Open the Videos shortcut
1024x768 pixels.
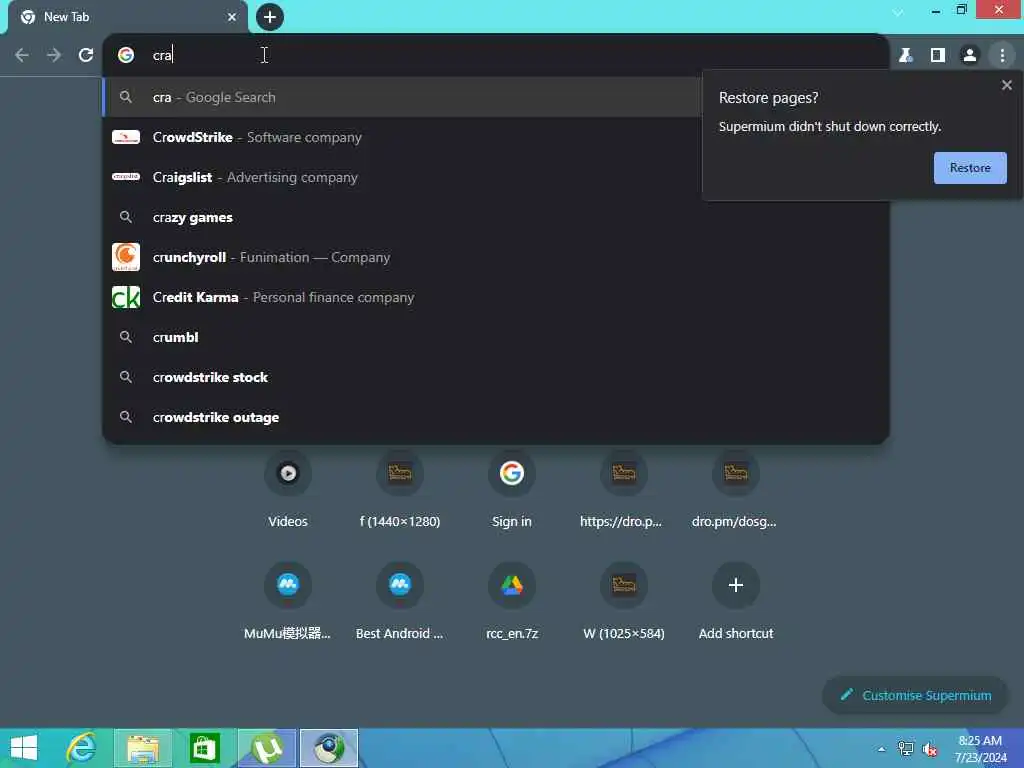point(288,488)
